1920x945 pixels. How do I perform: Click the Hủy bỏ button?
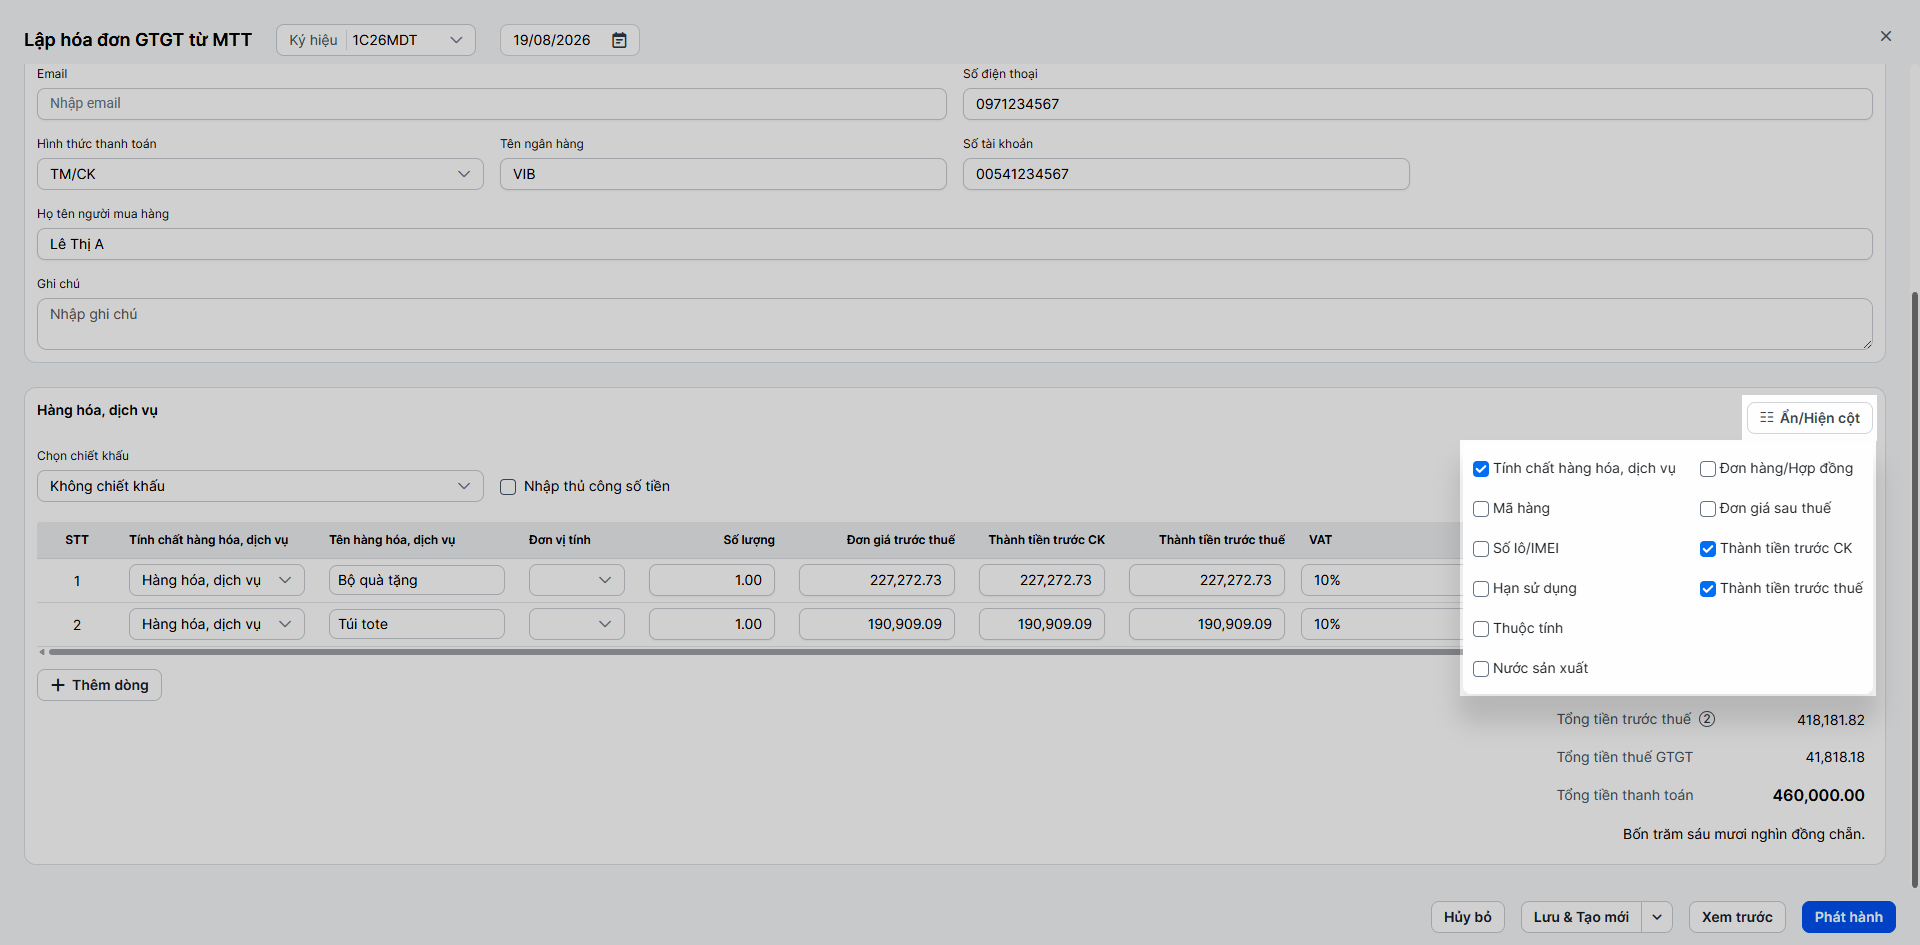pyautogui.click(x=1468, y=917)
